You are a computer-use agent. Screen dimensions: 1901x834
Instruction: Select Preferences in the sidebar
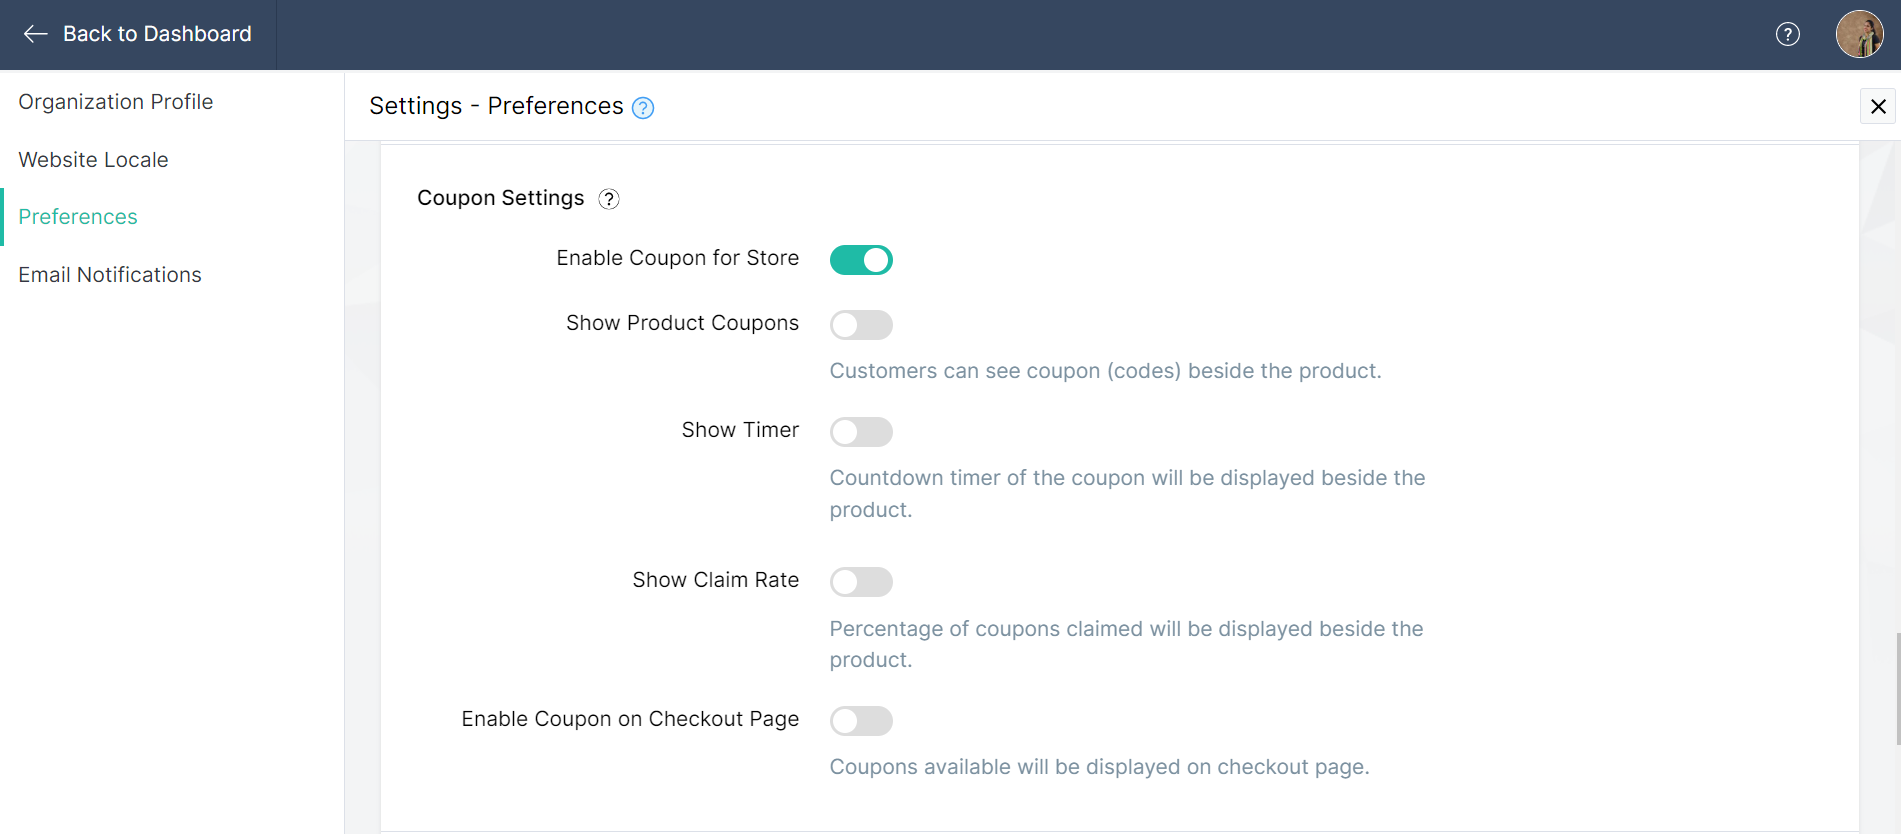coord(78,217)
